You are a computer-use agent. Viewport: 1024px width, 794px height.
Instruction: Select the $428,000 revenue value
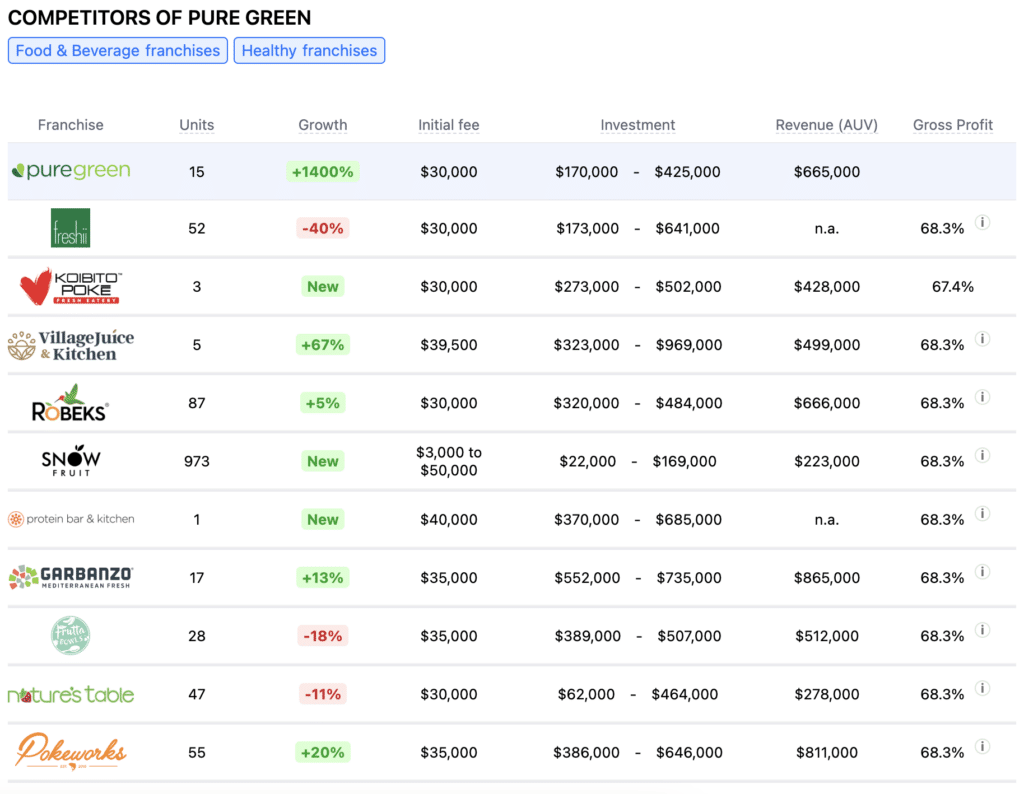coord(827,287)
